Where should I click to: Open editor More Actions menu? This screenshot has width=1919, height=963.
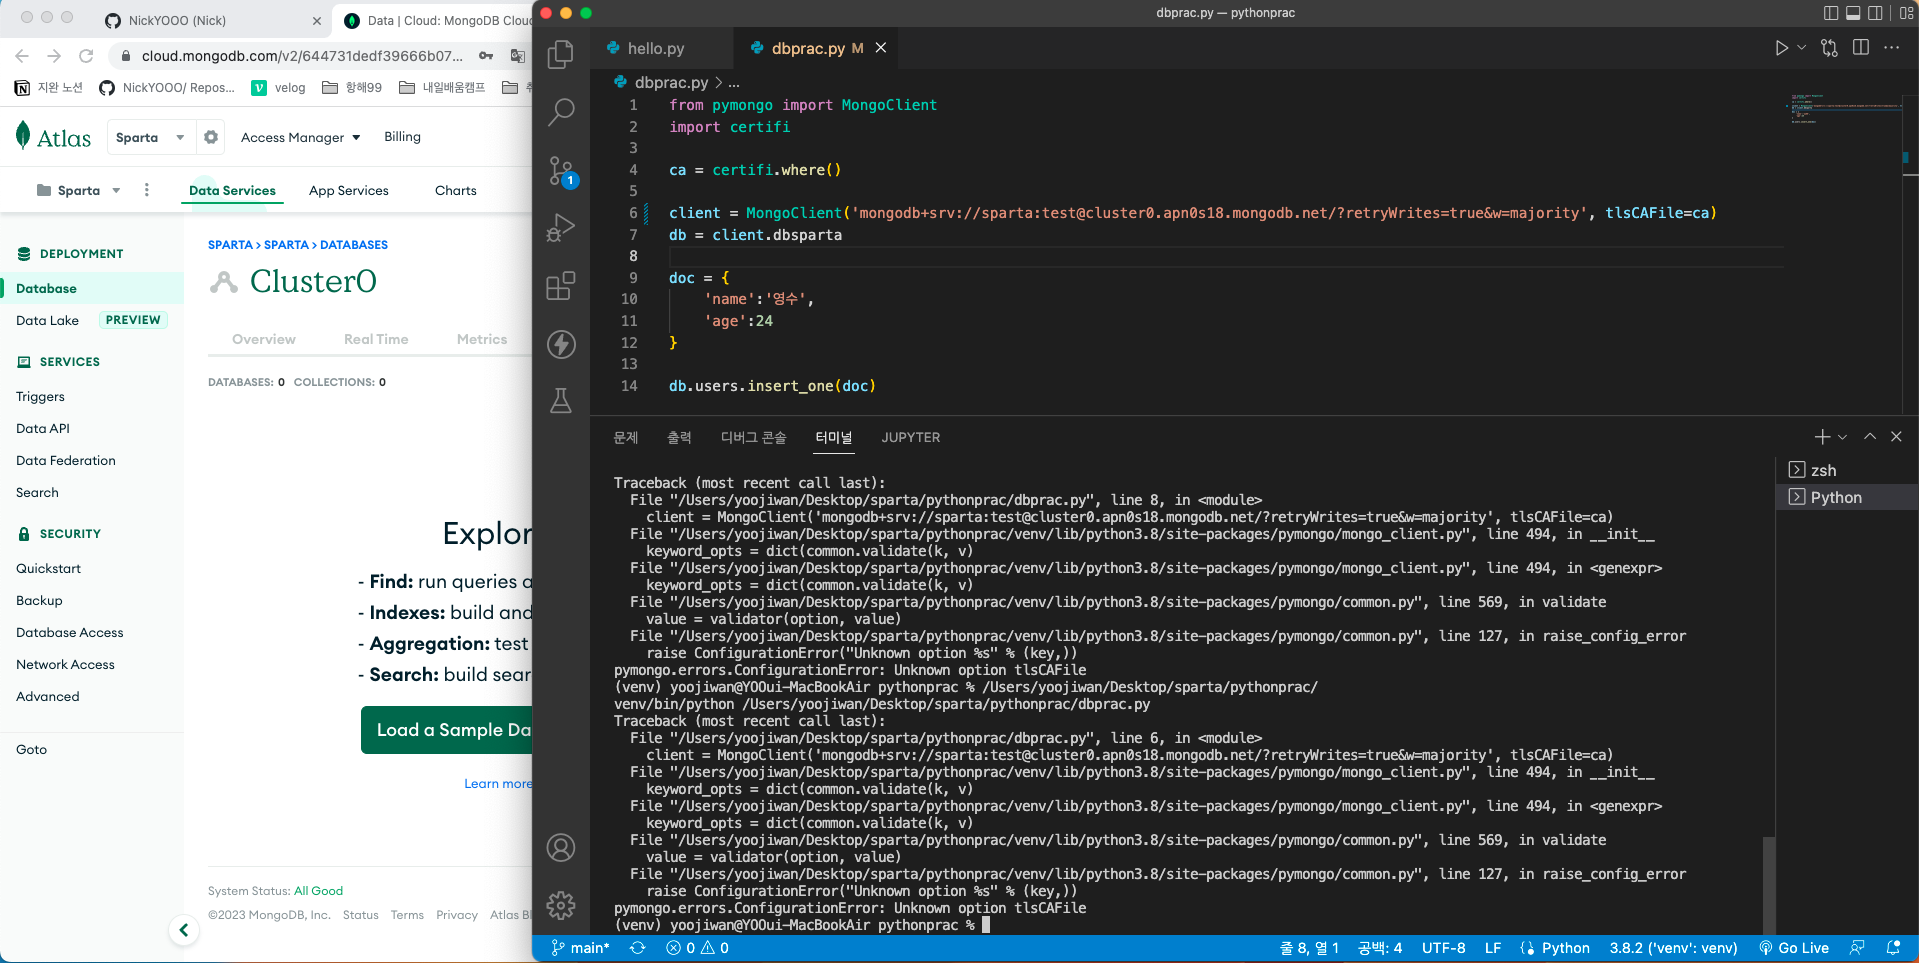point(1892,48)
